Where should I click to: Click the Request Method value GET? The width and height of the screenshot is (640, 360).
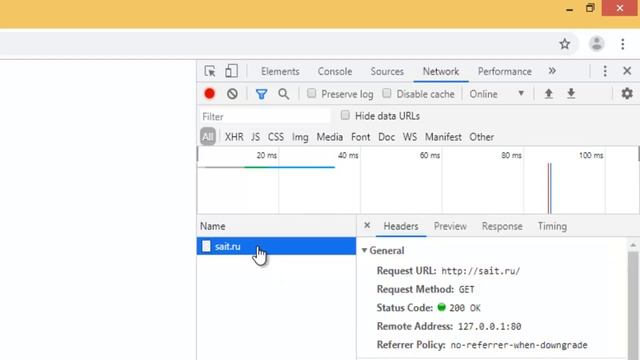pos(467,289)
